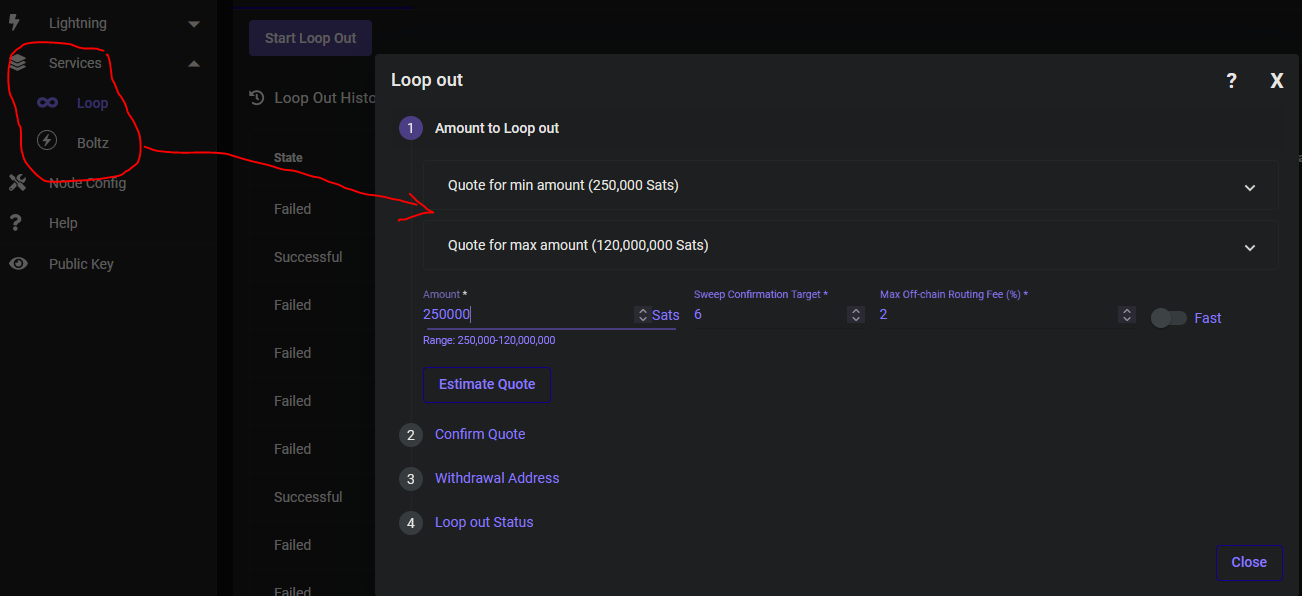The width and height of the screenshot is (1302, 596).
Task: Click the Loop Out History clock icon
Action: 256,98
